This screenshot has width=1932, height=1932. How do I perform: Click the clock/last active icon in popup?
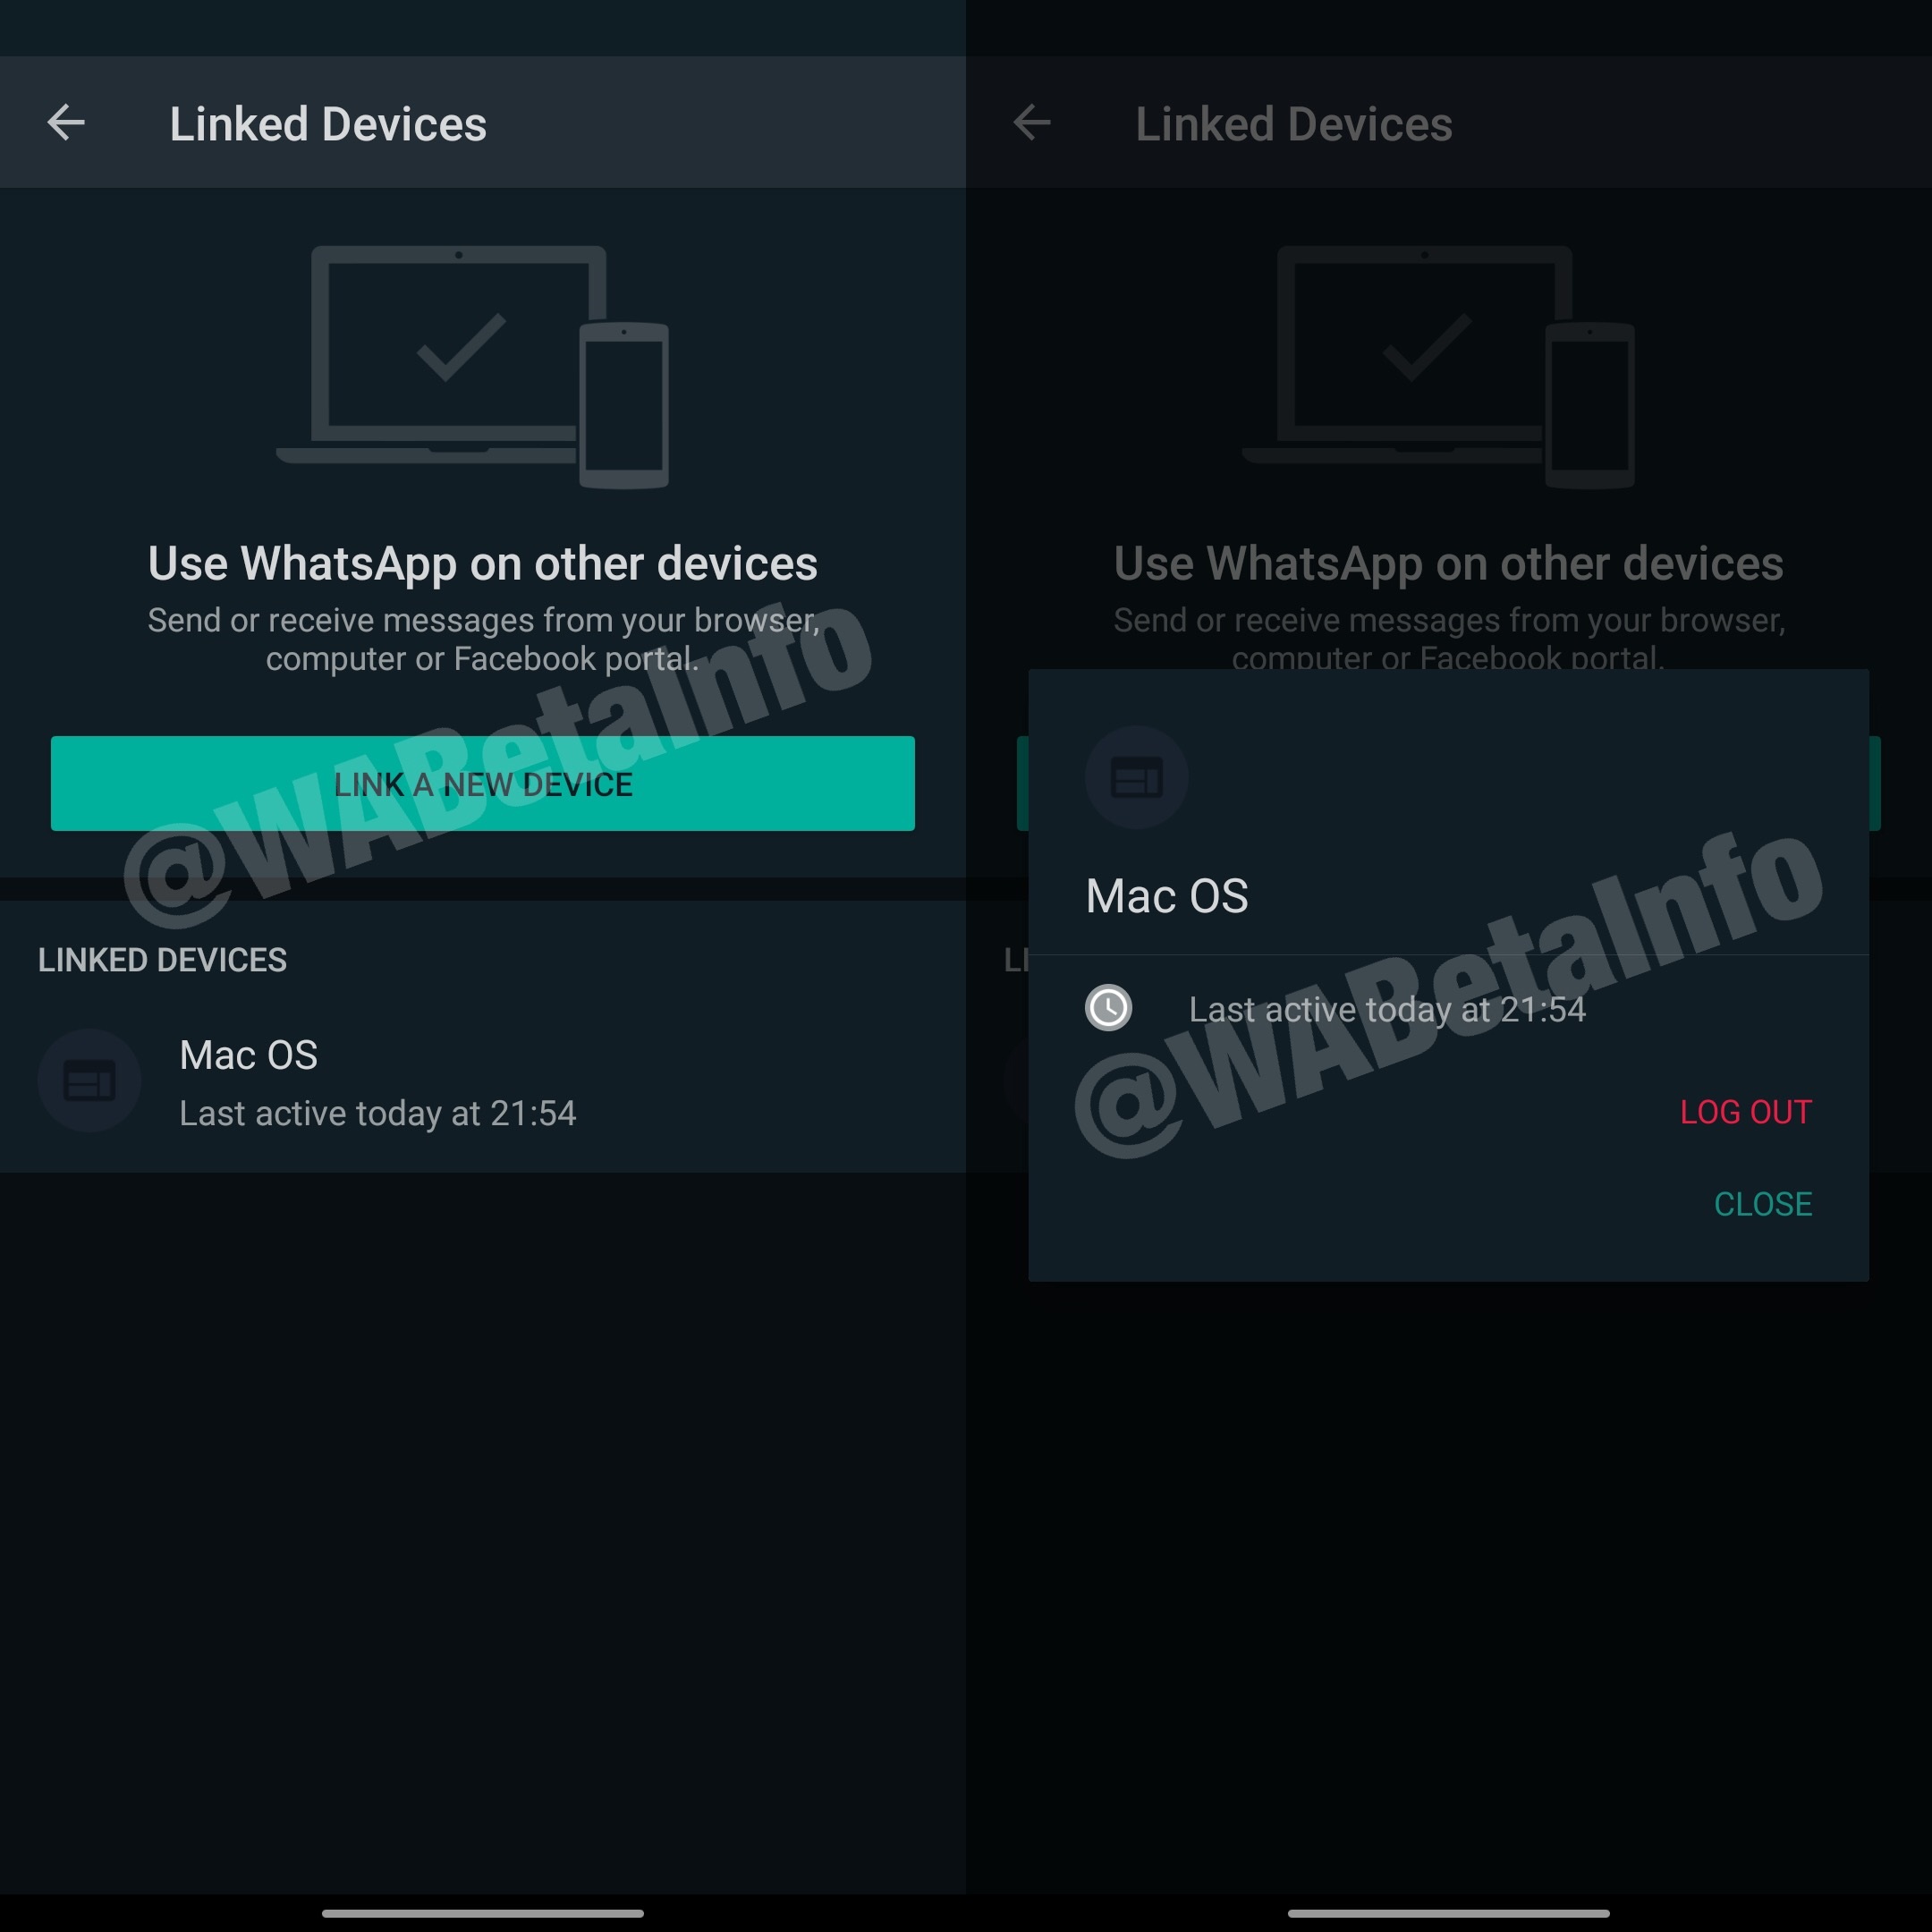point(1113,1008)
